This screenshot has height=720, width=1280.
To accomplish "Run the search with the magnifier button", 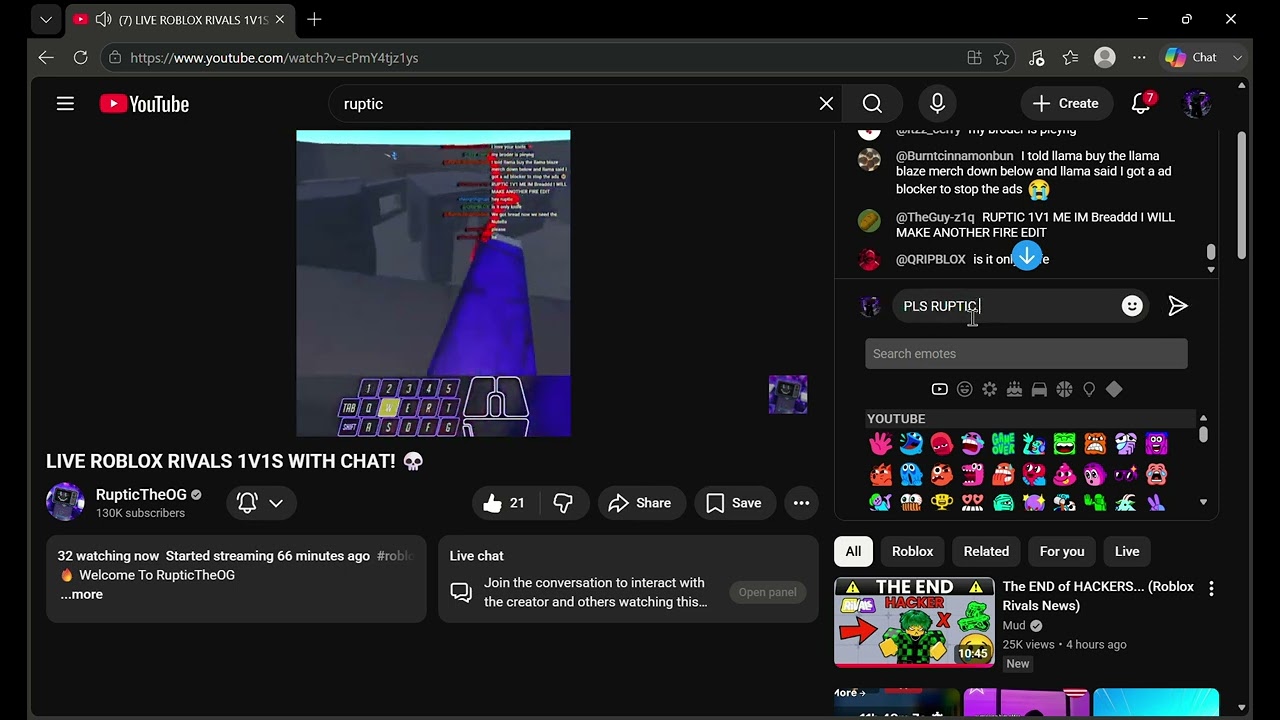I will pyautogui.click(x=872, y=104).
